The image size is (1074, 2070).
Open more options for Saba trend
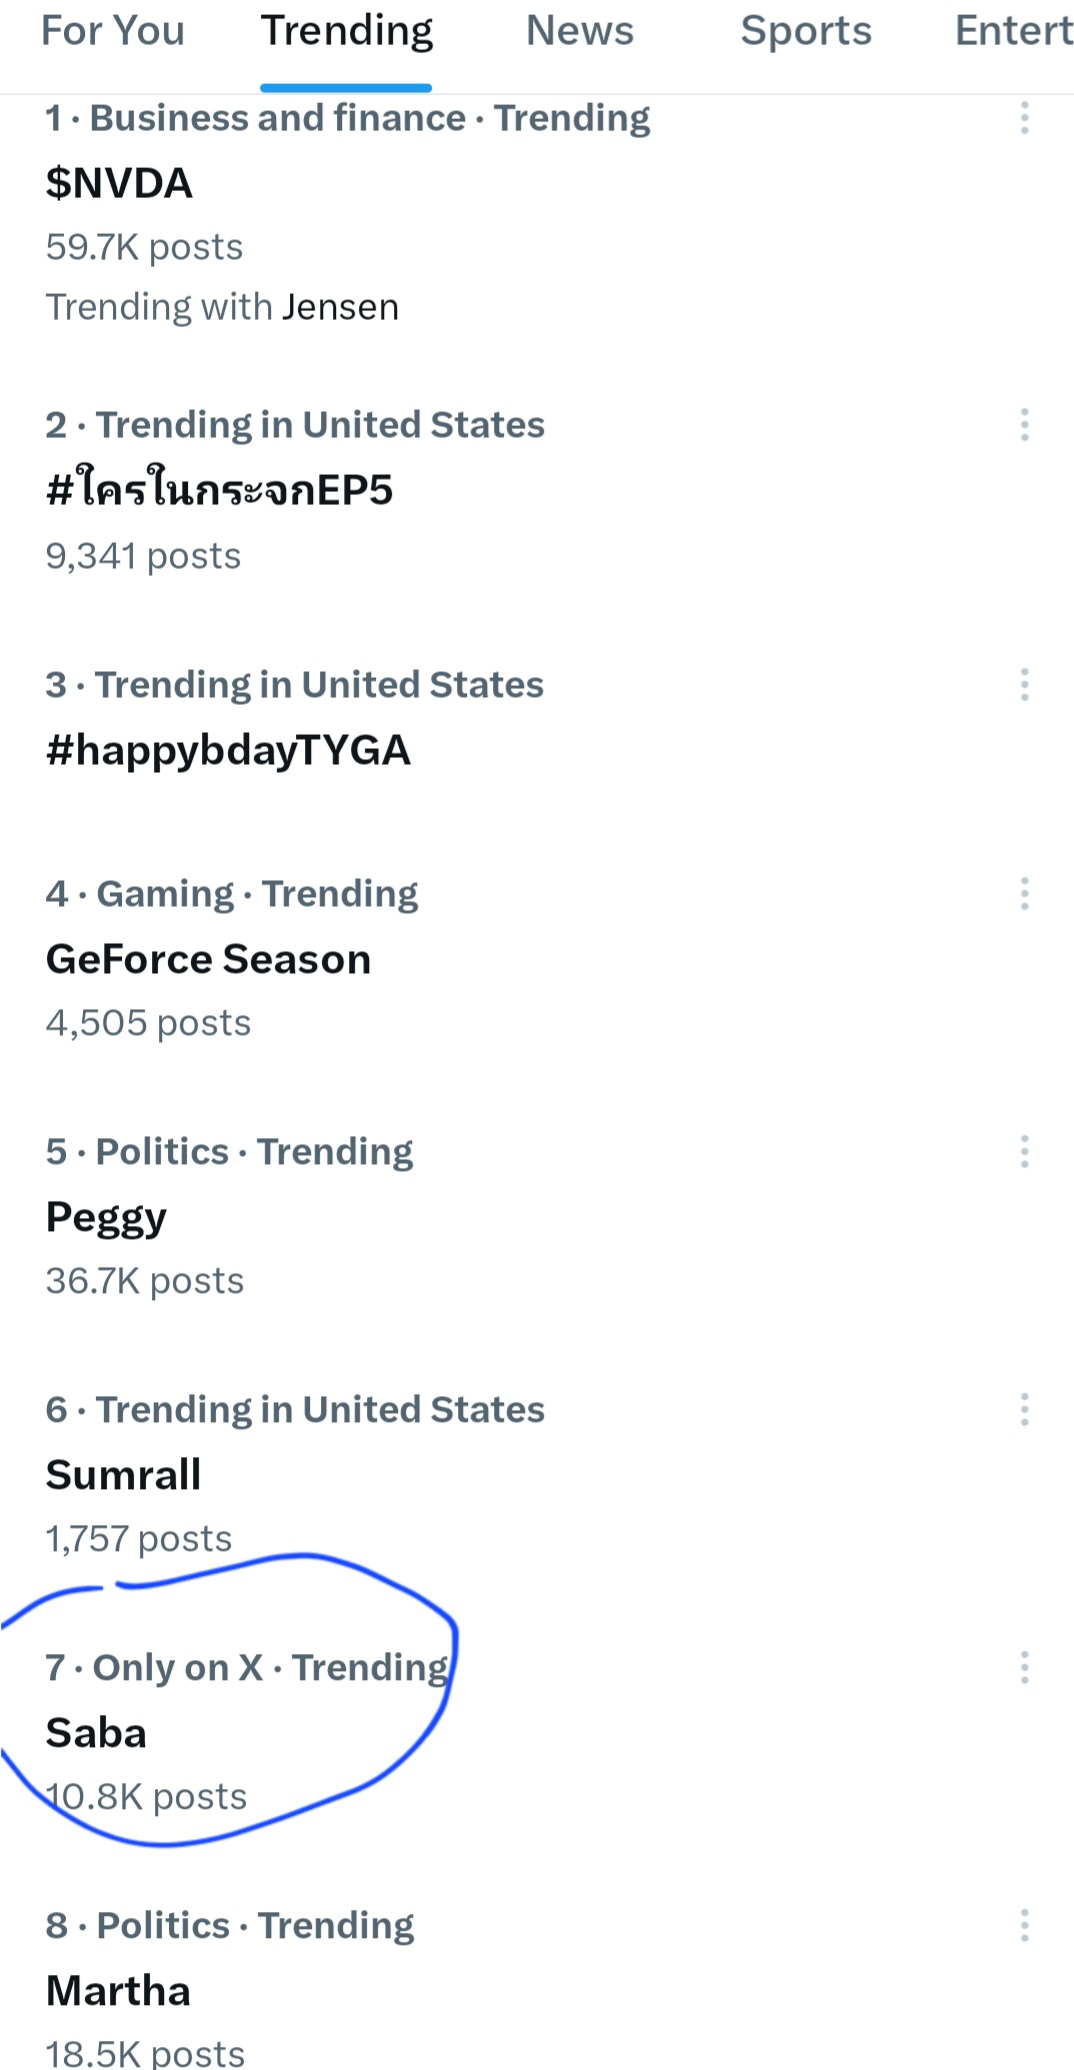click(x=1024, y=1667)
